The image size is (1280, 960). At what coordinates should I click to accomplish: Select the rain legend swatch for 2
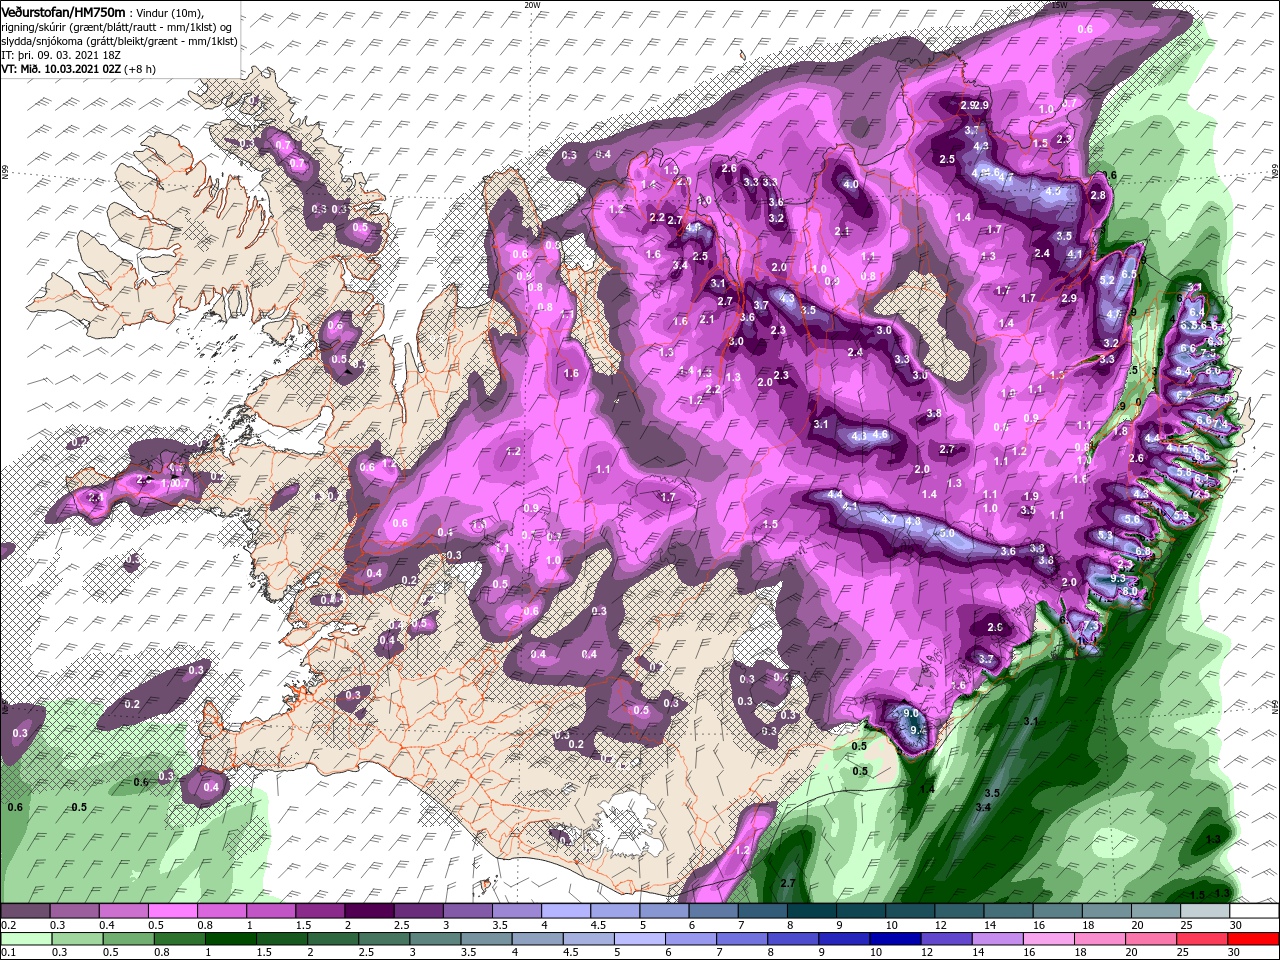(332, 939)
